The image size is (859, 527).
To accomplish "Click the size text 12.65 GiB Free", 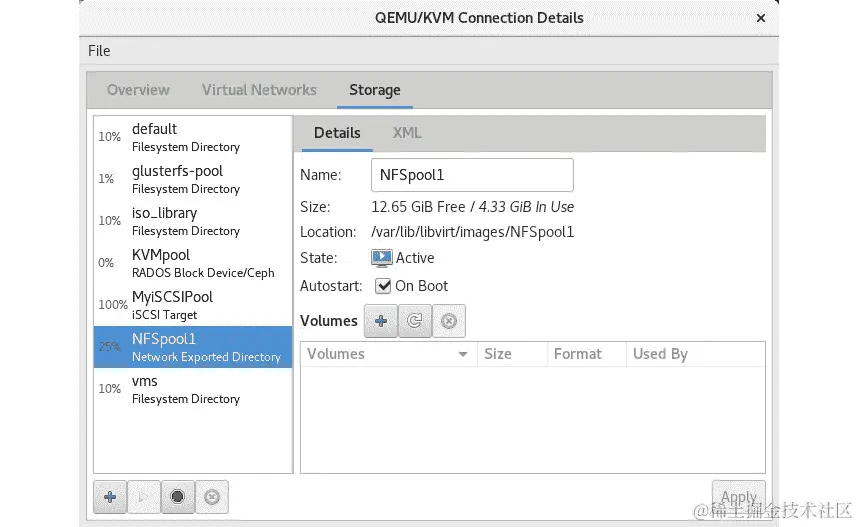I will 418,207.
